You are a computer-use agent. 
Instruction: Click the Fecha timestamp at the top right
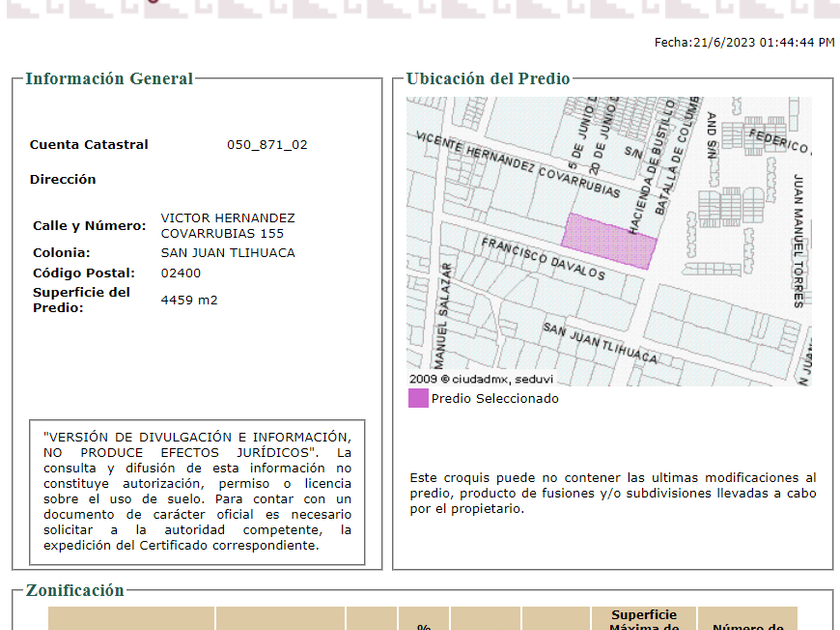coord(744,43)
